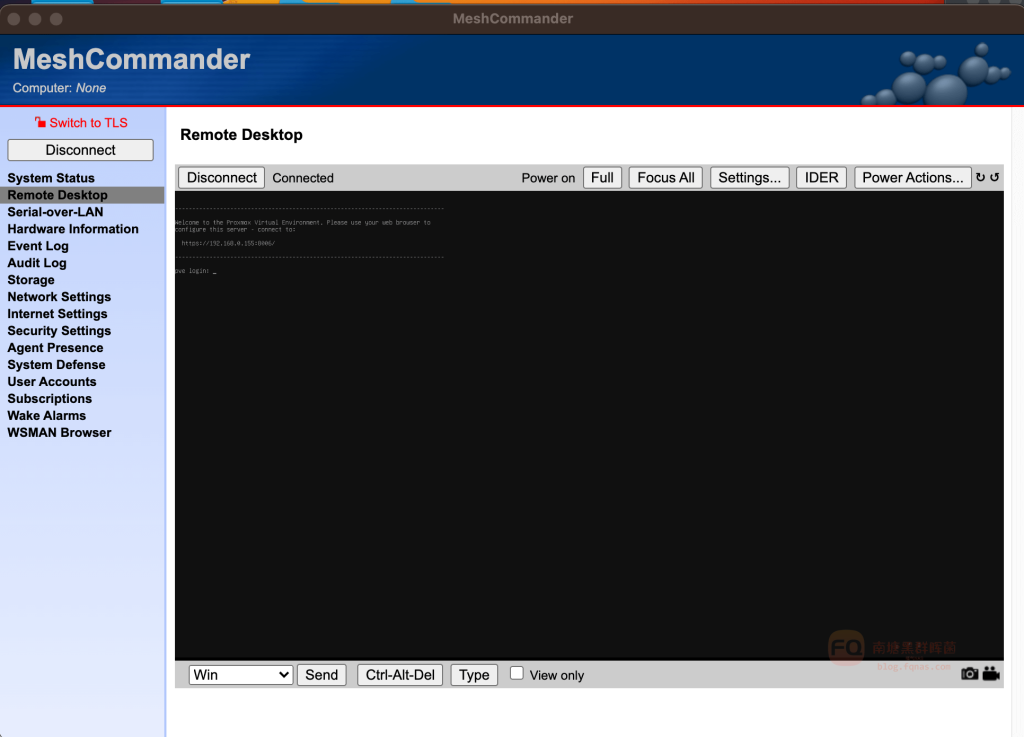The image size is (1024, 737).
Task: Go to Serial-over-LAN in sidebar
Action: [x=55, y=212]
